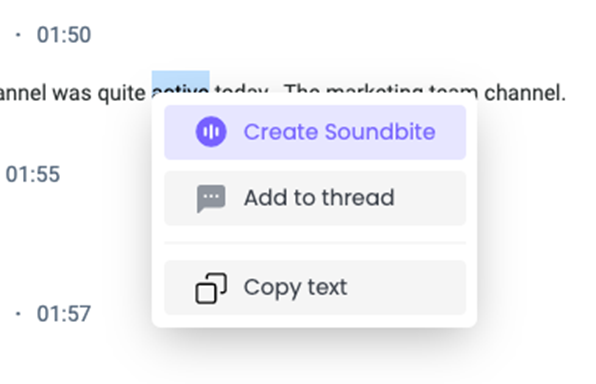Select the Create Soundbite label in popup
596x384 pixels.
click(339, 132)
